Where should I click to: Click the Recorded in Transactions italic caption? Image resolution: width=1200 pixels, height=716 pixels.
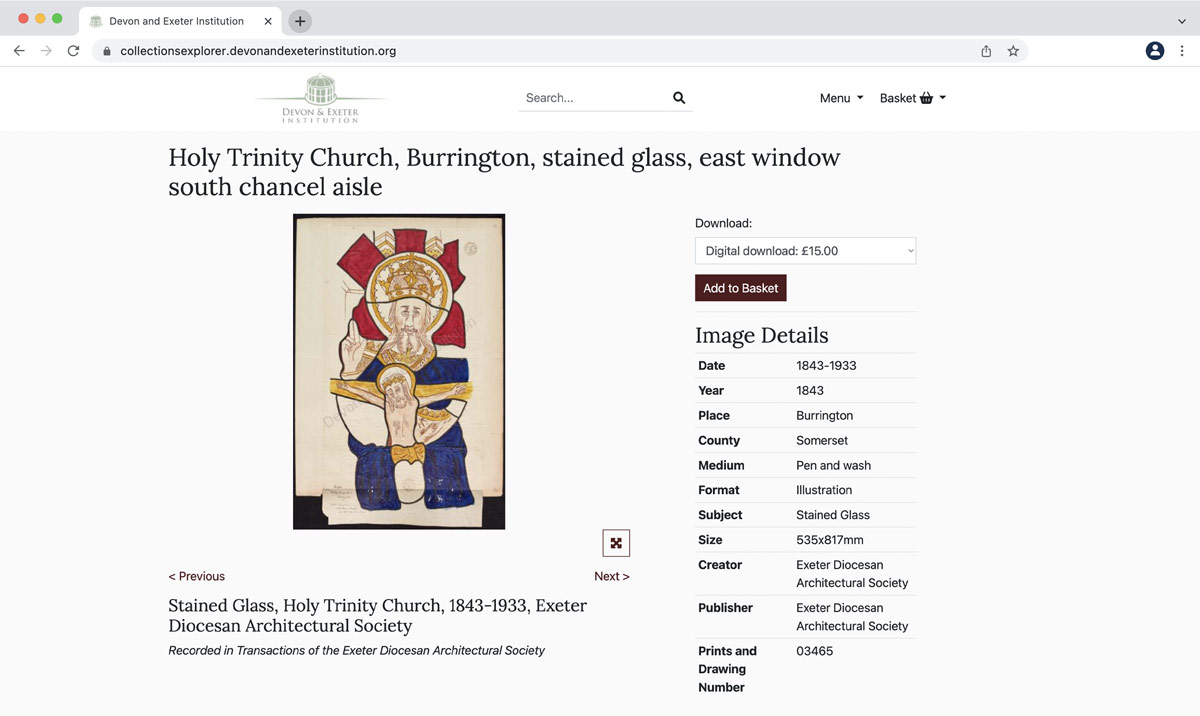356,651
